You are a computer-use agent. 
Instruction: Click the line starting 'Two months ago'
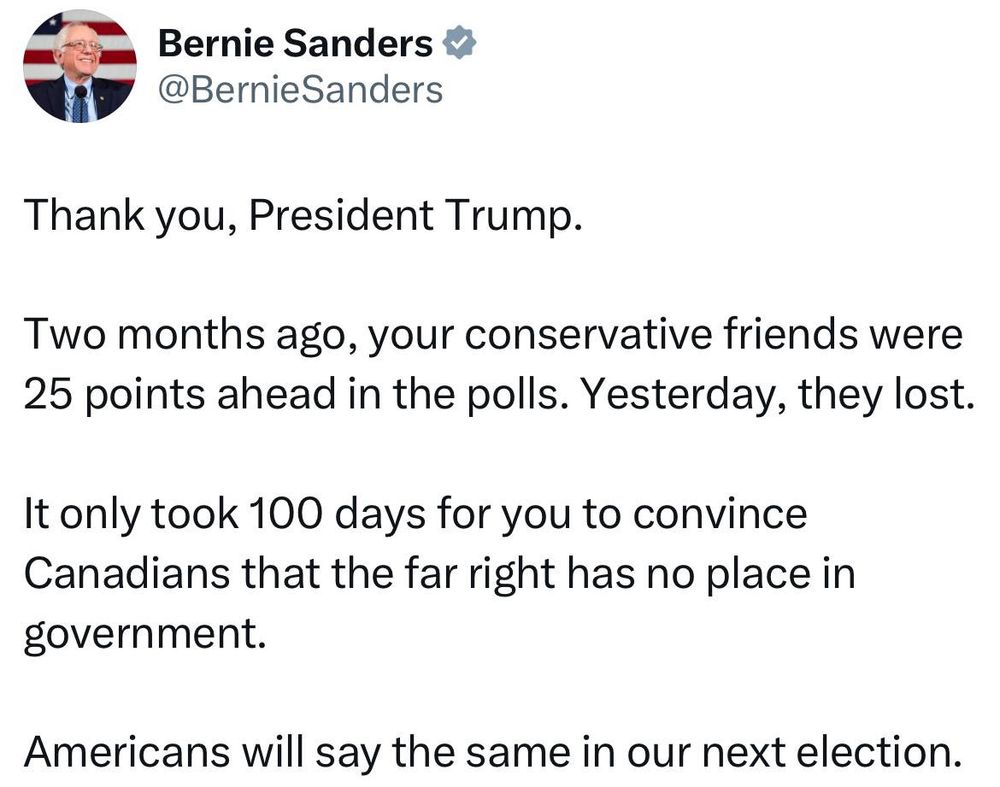pos(493,335)
